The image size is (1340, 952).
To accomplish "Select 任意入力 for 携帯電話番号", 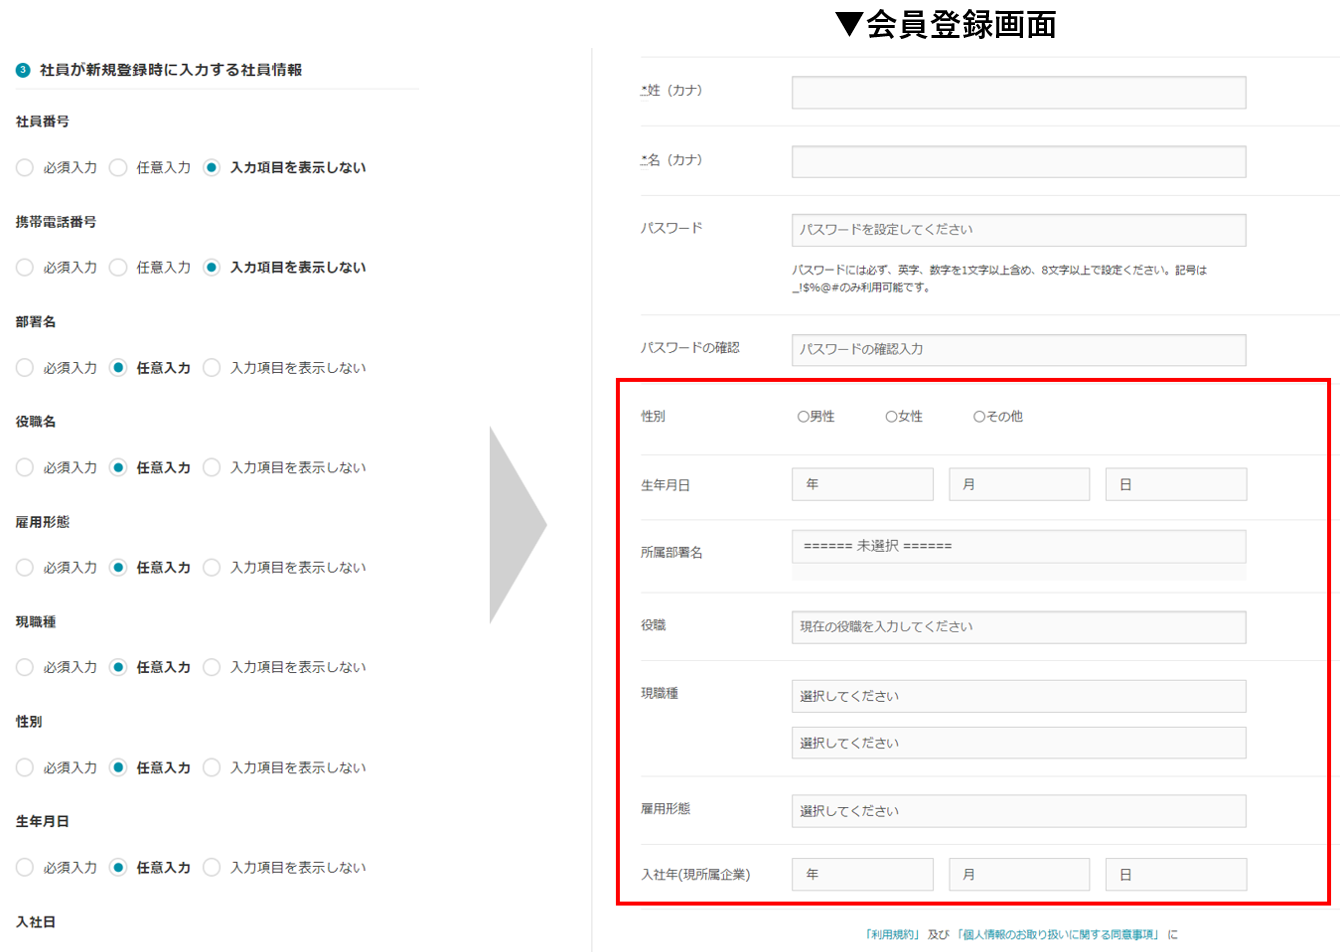I will click(x=118, y=268).
